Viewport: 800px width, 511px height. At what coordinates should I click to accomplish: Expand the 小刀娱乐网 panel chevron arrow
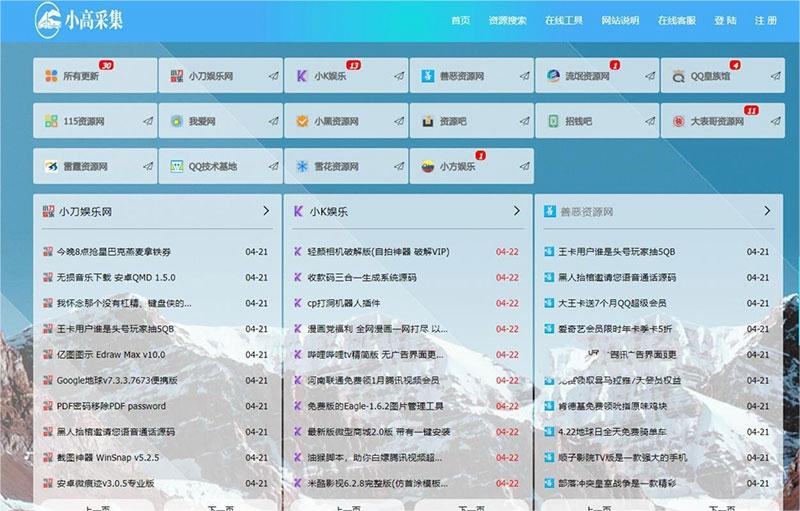click(266, 211)
